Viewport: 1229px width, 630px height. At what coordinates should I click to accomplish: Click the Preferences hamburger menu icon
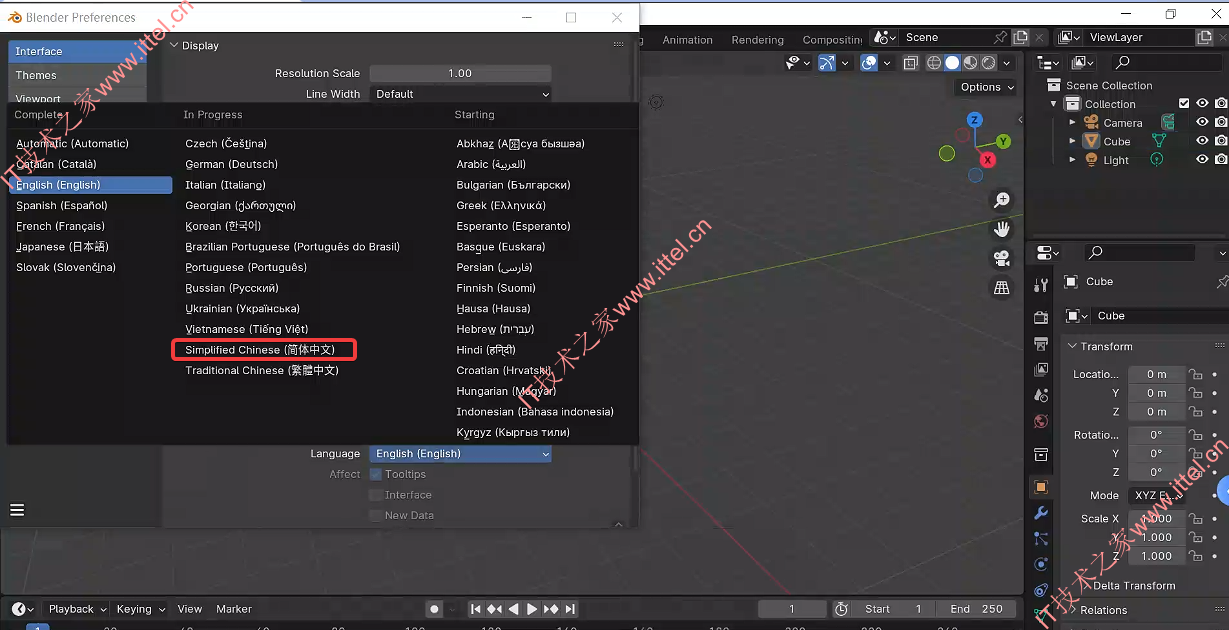click(17, 510)
